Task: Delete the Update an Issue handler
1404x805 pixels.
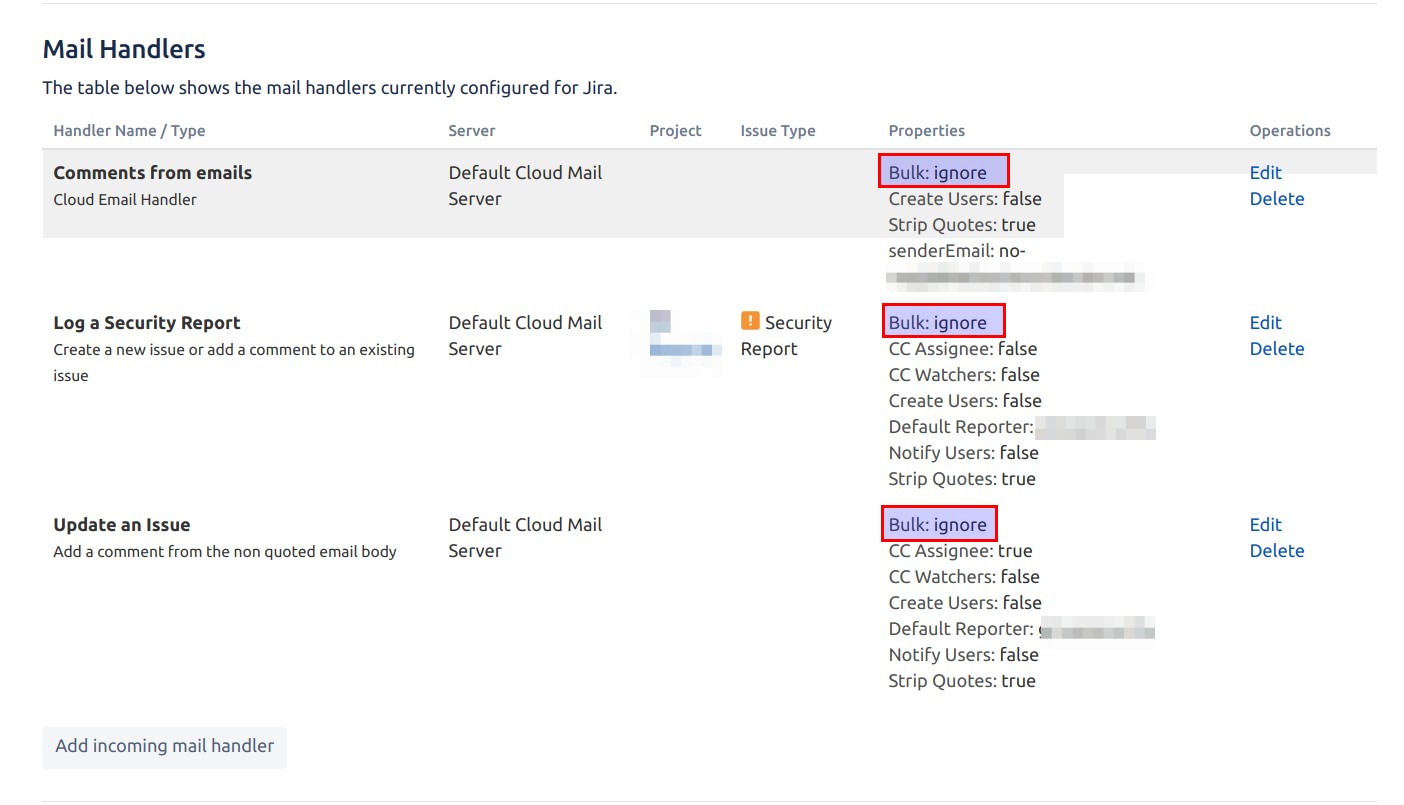Action: [1277, 551]
